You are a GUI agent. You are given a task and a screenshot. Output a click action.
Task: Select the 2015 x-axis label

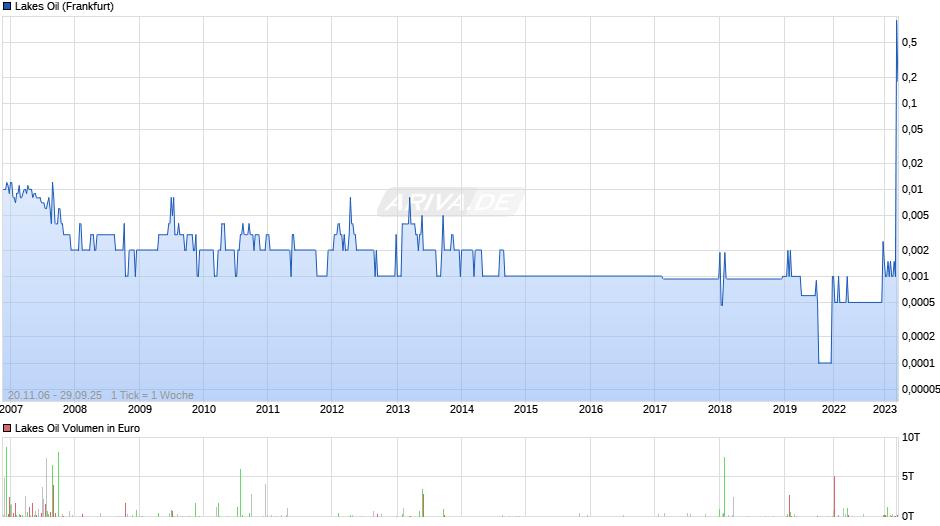click(526, 409)
